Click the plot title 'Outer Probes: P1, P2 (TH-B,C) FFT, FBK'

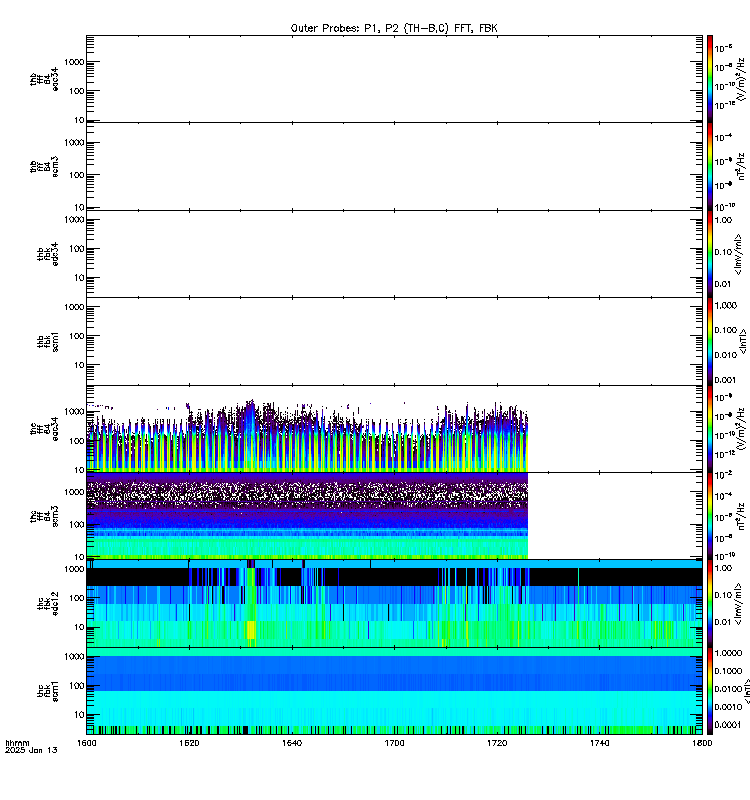[394, 28]
